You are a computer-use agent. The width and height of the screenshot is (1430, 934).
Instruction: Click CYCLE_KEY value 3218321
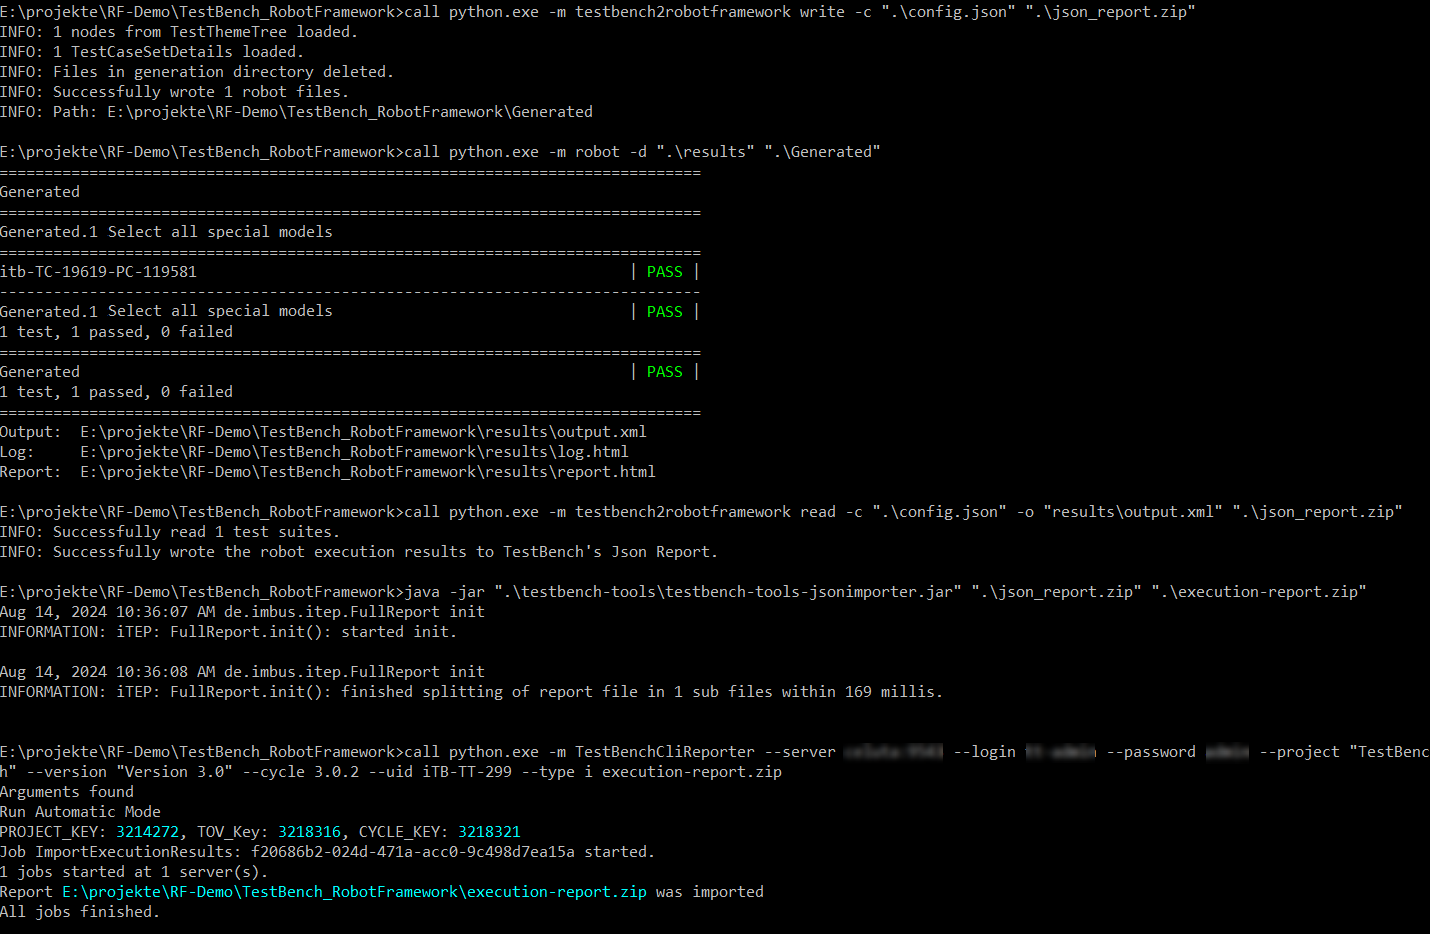pos(489,832)
